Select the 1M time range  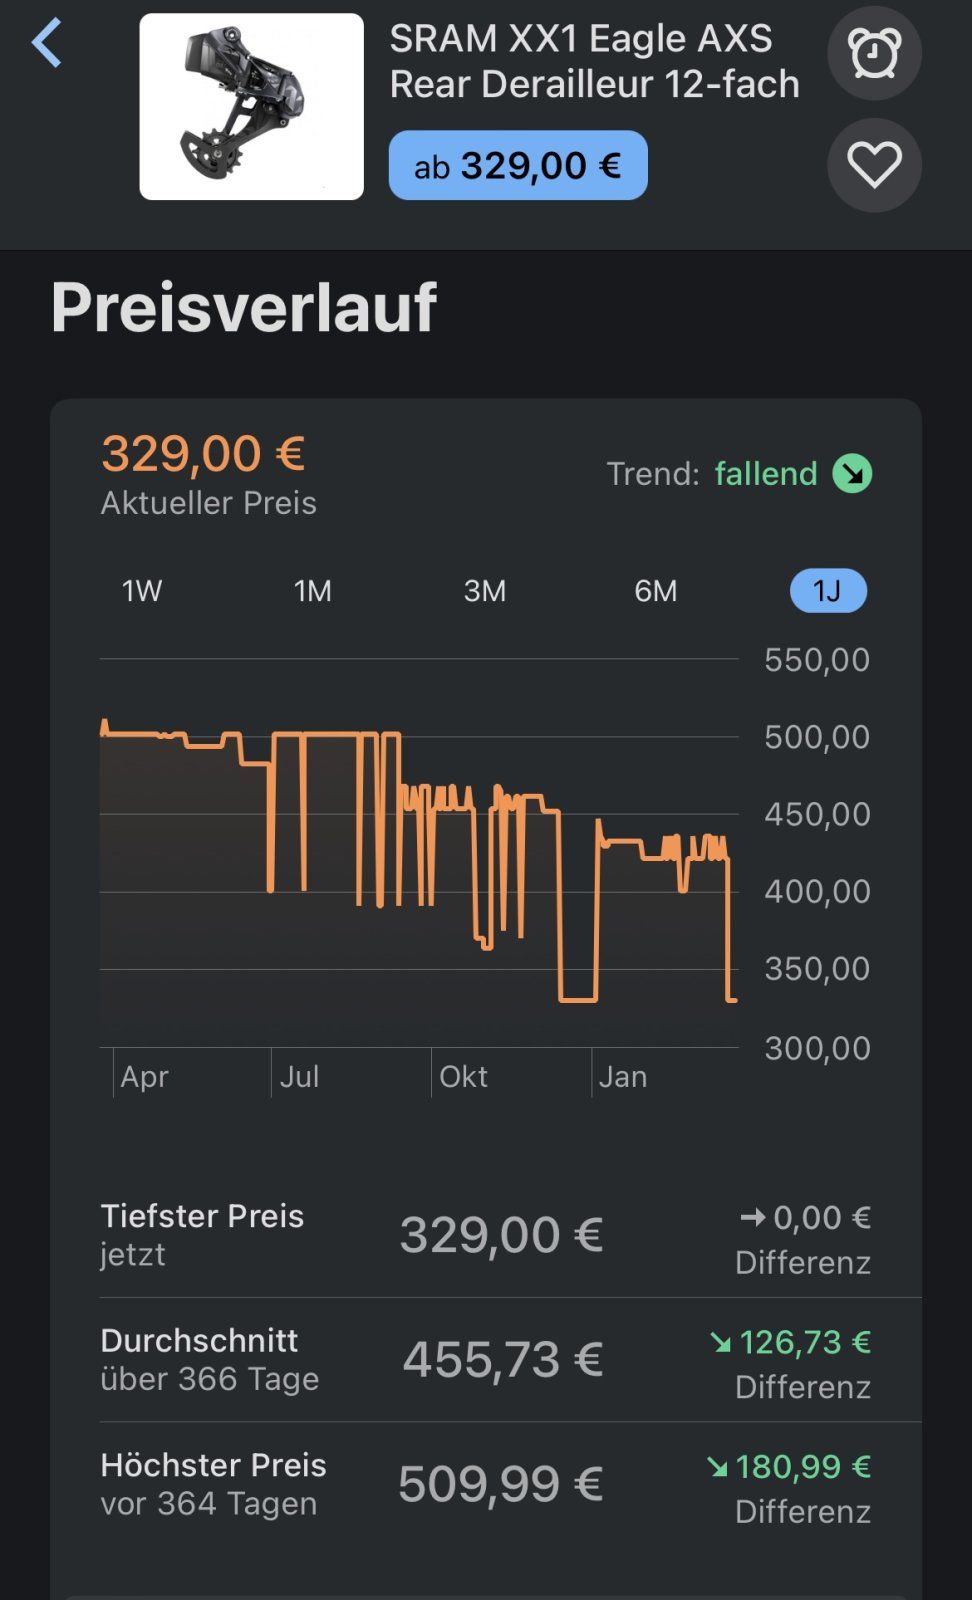point(312,591)
